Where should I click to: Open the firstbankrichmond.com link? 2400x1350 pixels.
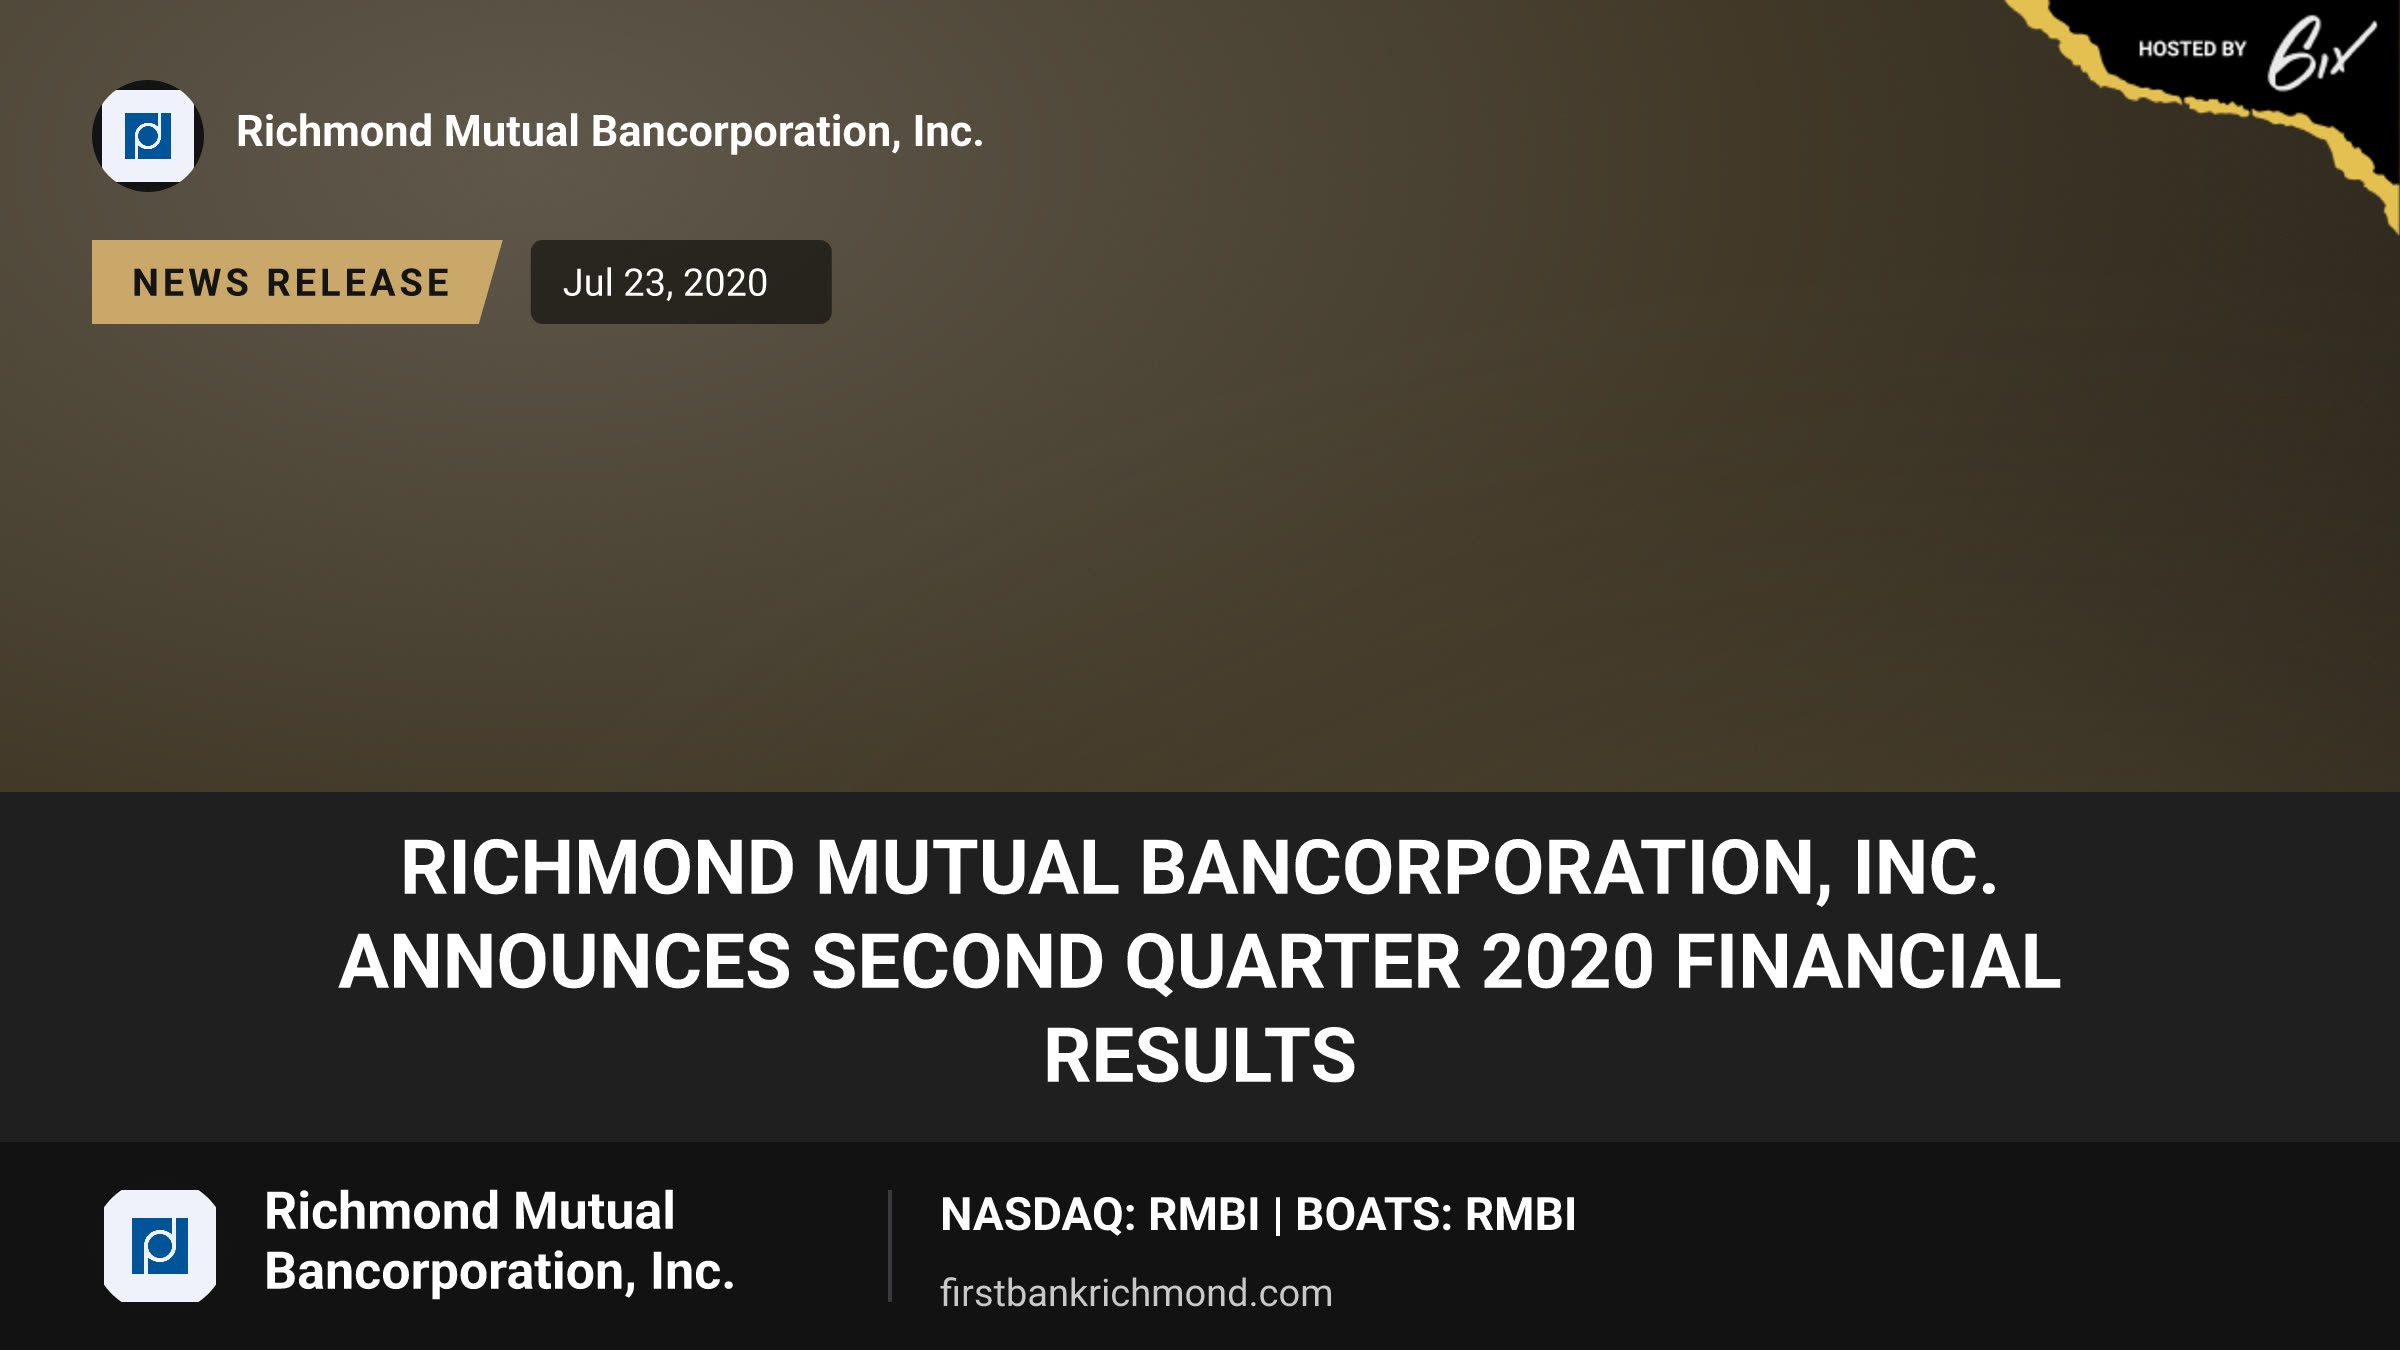(x=1136, y=1293)
